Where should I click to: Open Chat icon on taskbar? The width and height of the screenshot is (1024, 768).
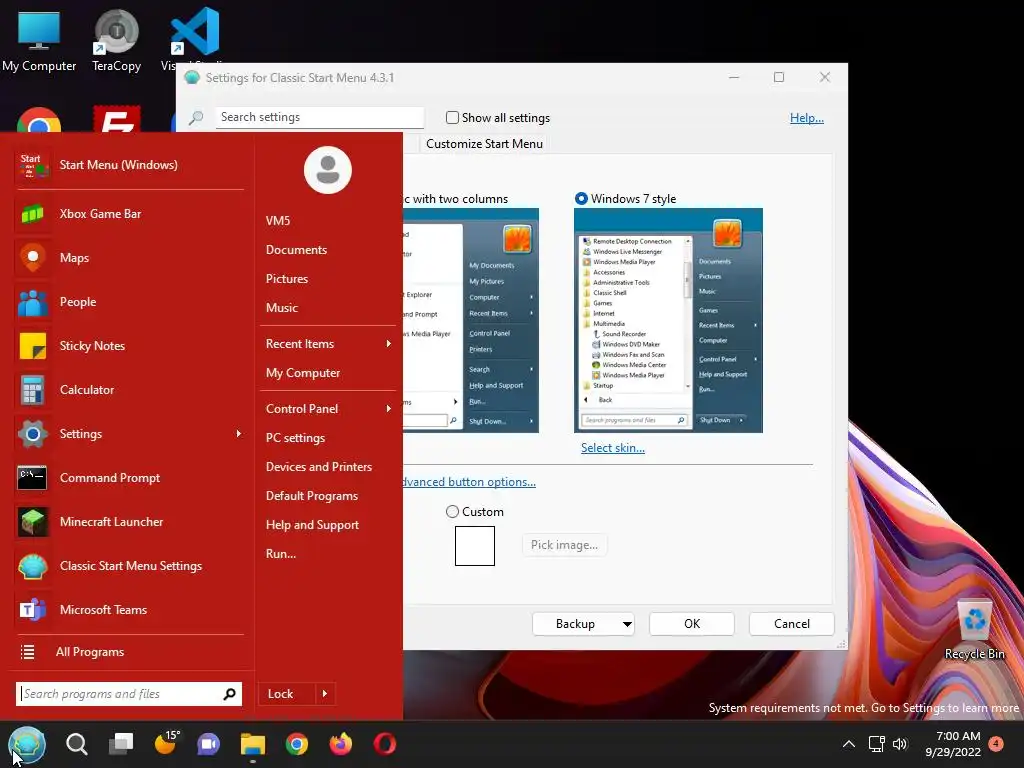point(209,744)
